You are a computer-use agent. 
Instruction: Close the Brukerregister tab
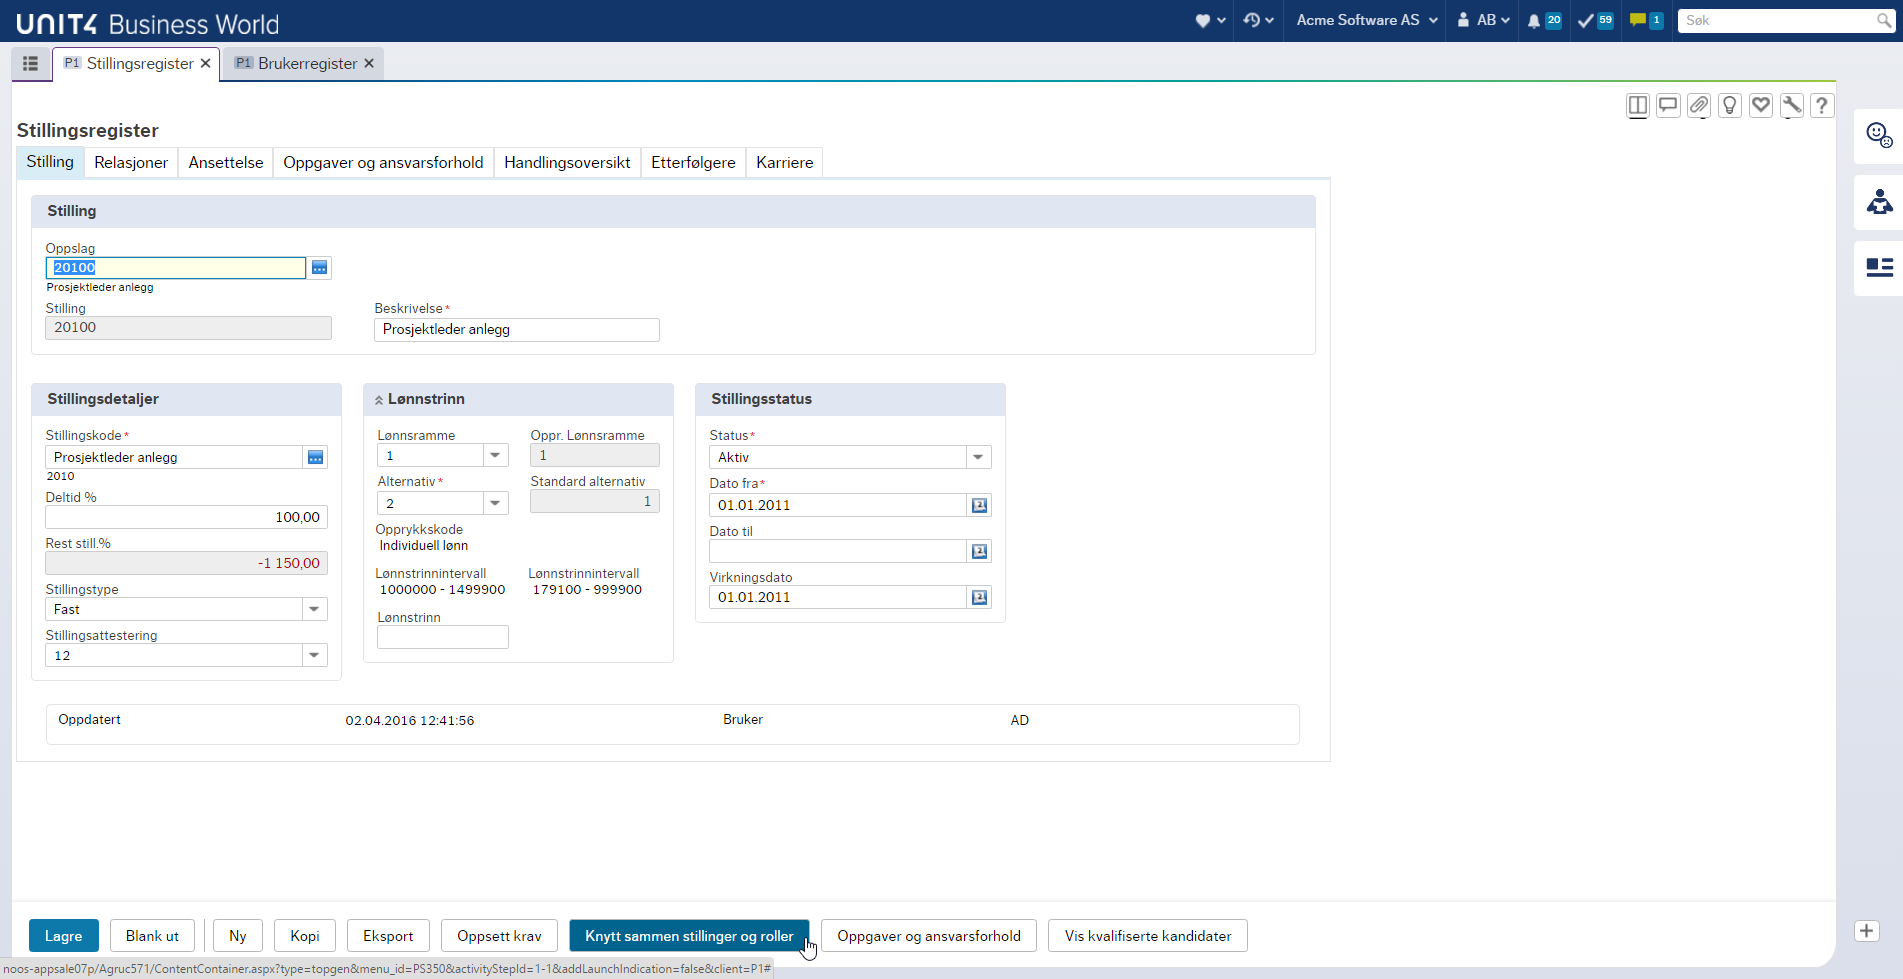click(x=369, y=63)
